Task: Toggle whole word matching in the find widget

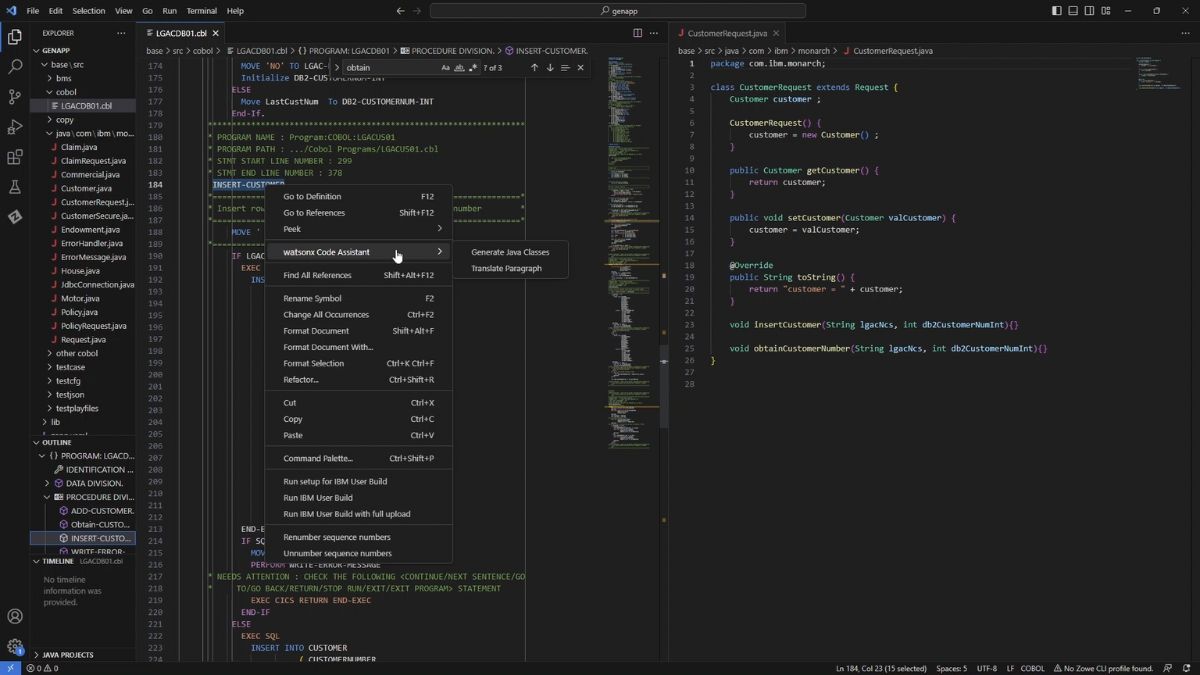Action: [461, 67]
